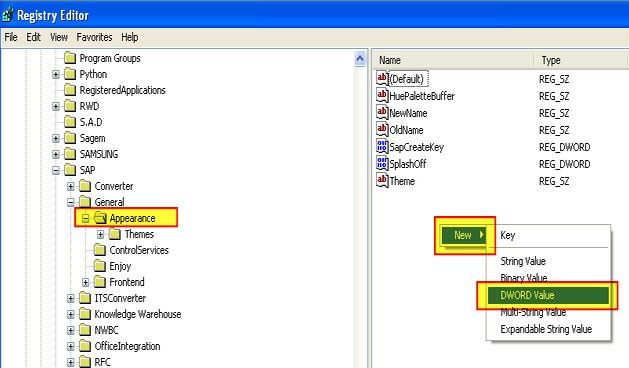The image size is (629, 368).
Task: Open the Favorites menu
Action: click(x=94, y=37)
